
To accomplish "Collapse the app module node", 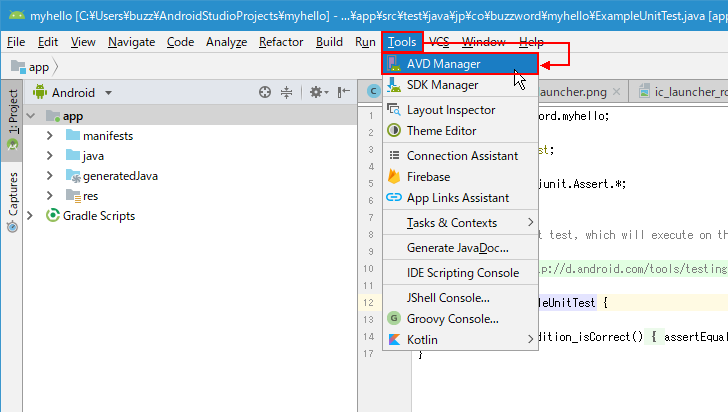I will click(31, 116).
